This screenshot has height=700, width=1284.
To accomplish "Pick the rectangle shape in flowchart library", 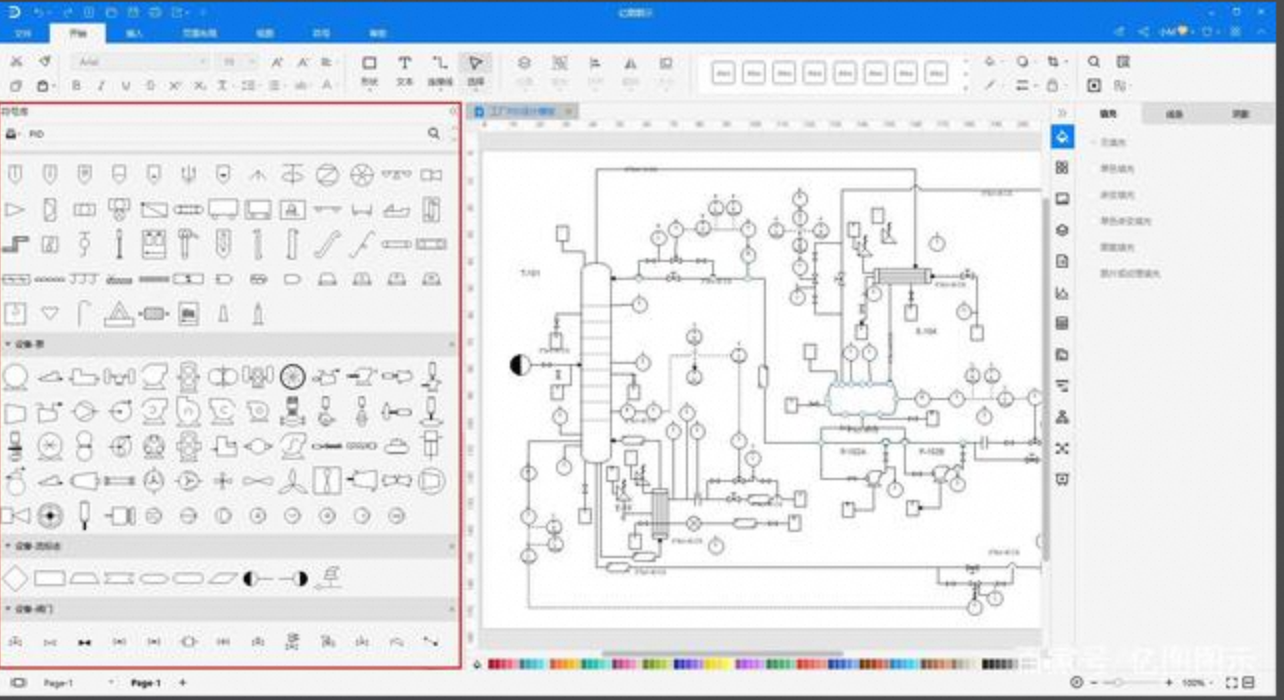I will [50, 578].
